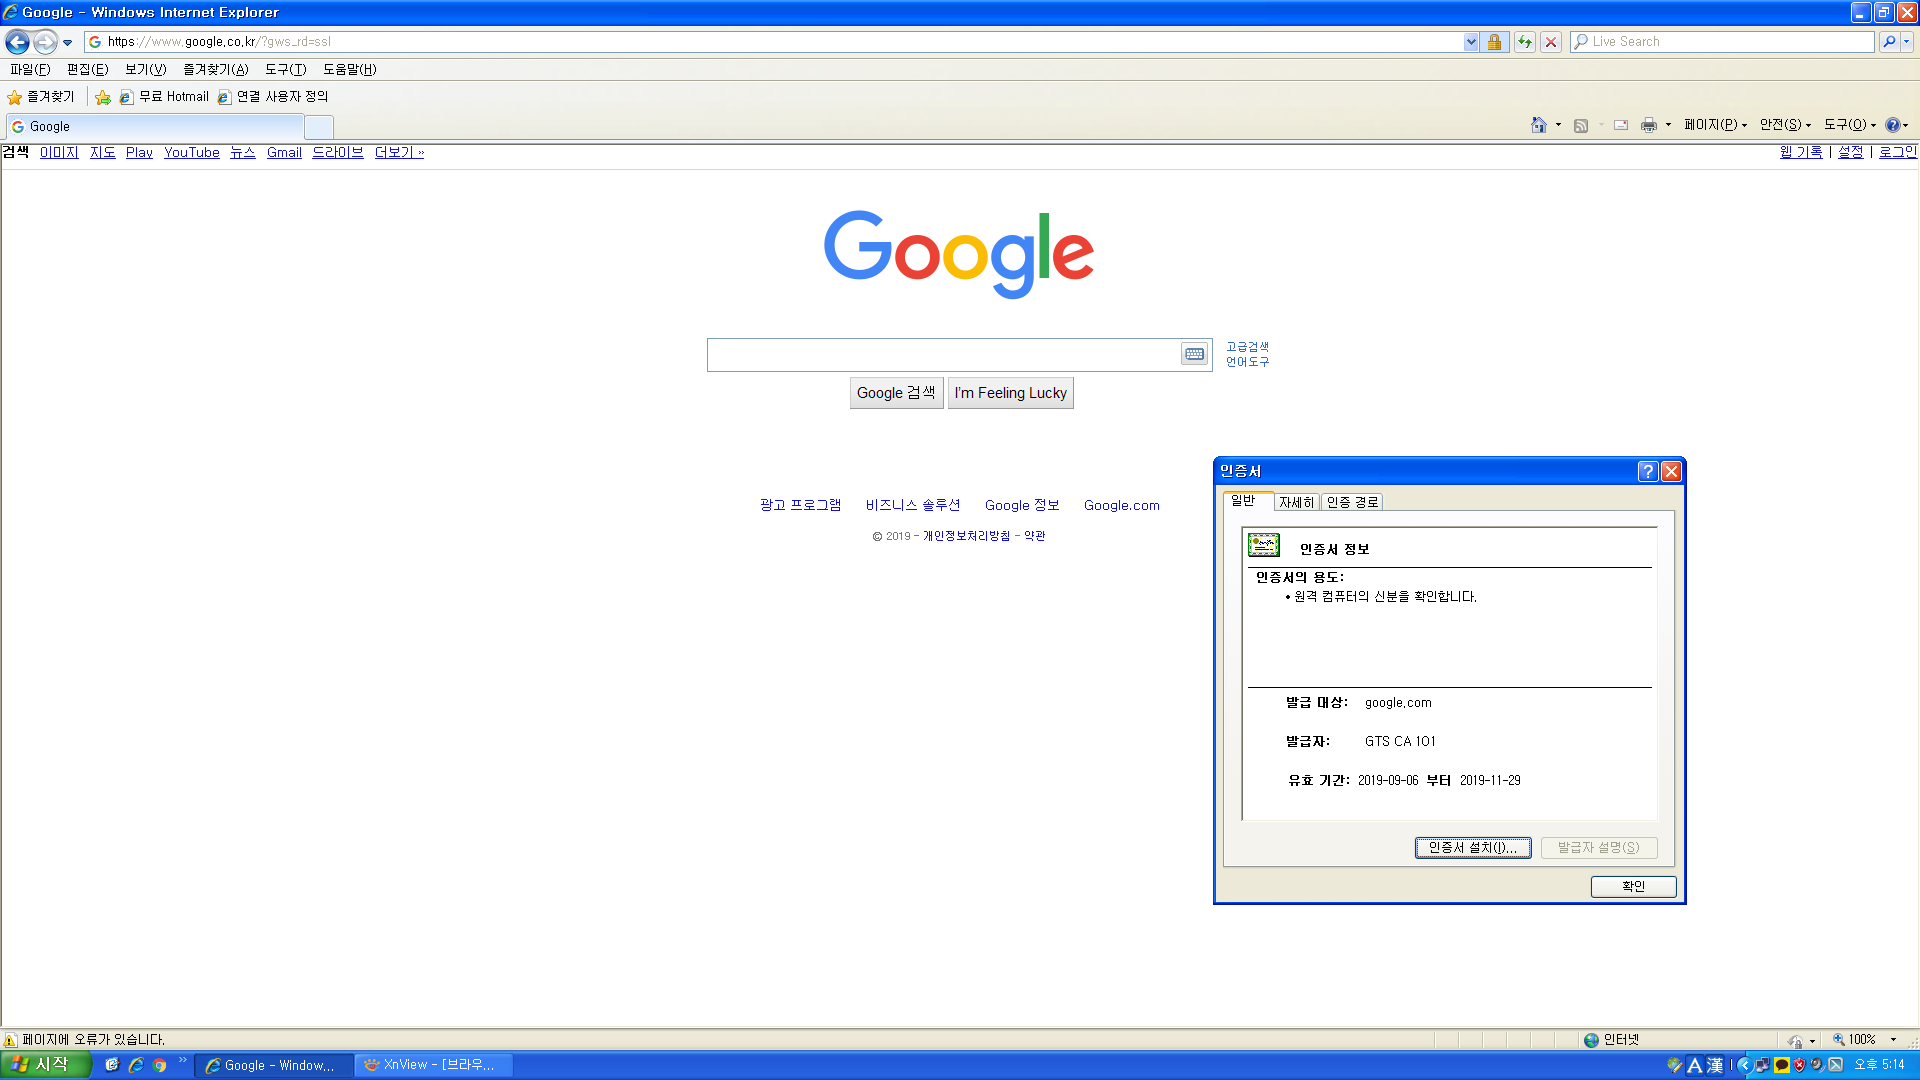The width and height of the screenshot is (1920, 1080).
Task: Refresh the page with the green arrows
Action: pyautogui.click(x=1524, y=42)
